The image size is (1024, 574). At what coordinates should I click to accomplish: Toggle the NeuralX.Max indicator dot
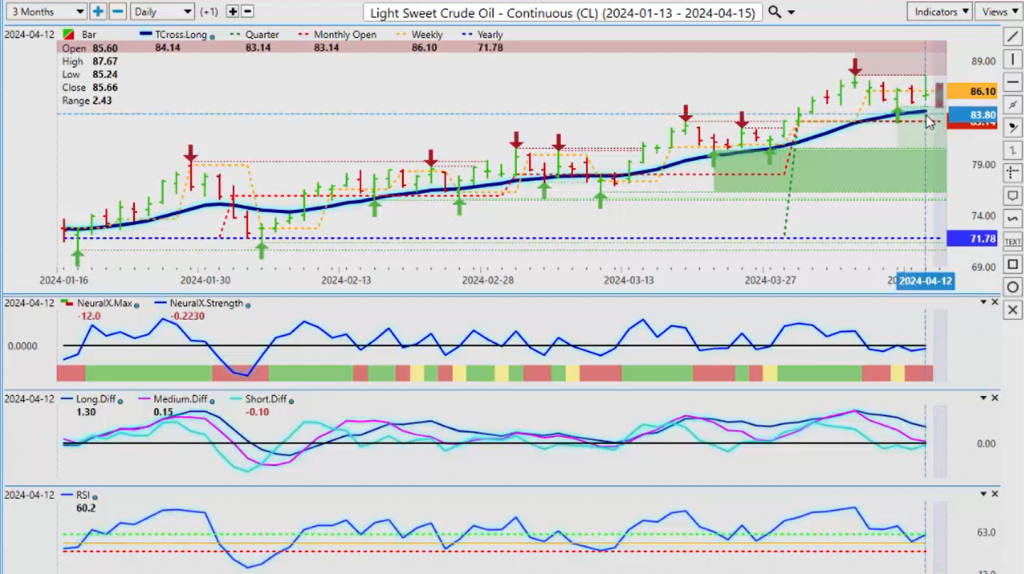click(136, 305)
